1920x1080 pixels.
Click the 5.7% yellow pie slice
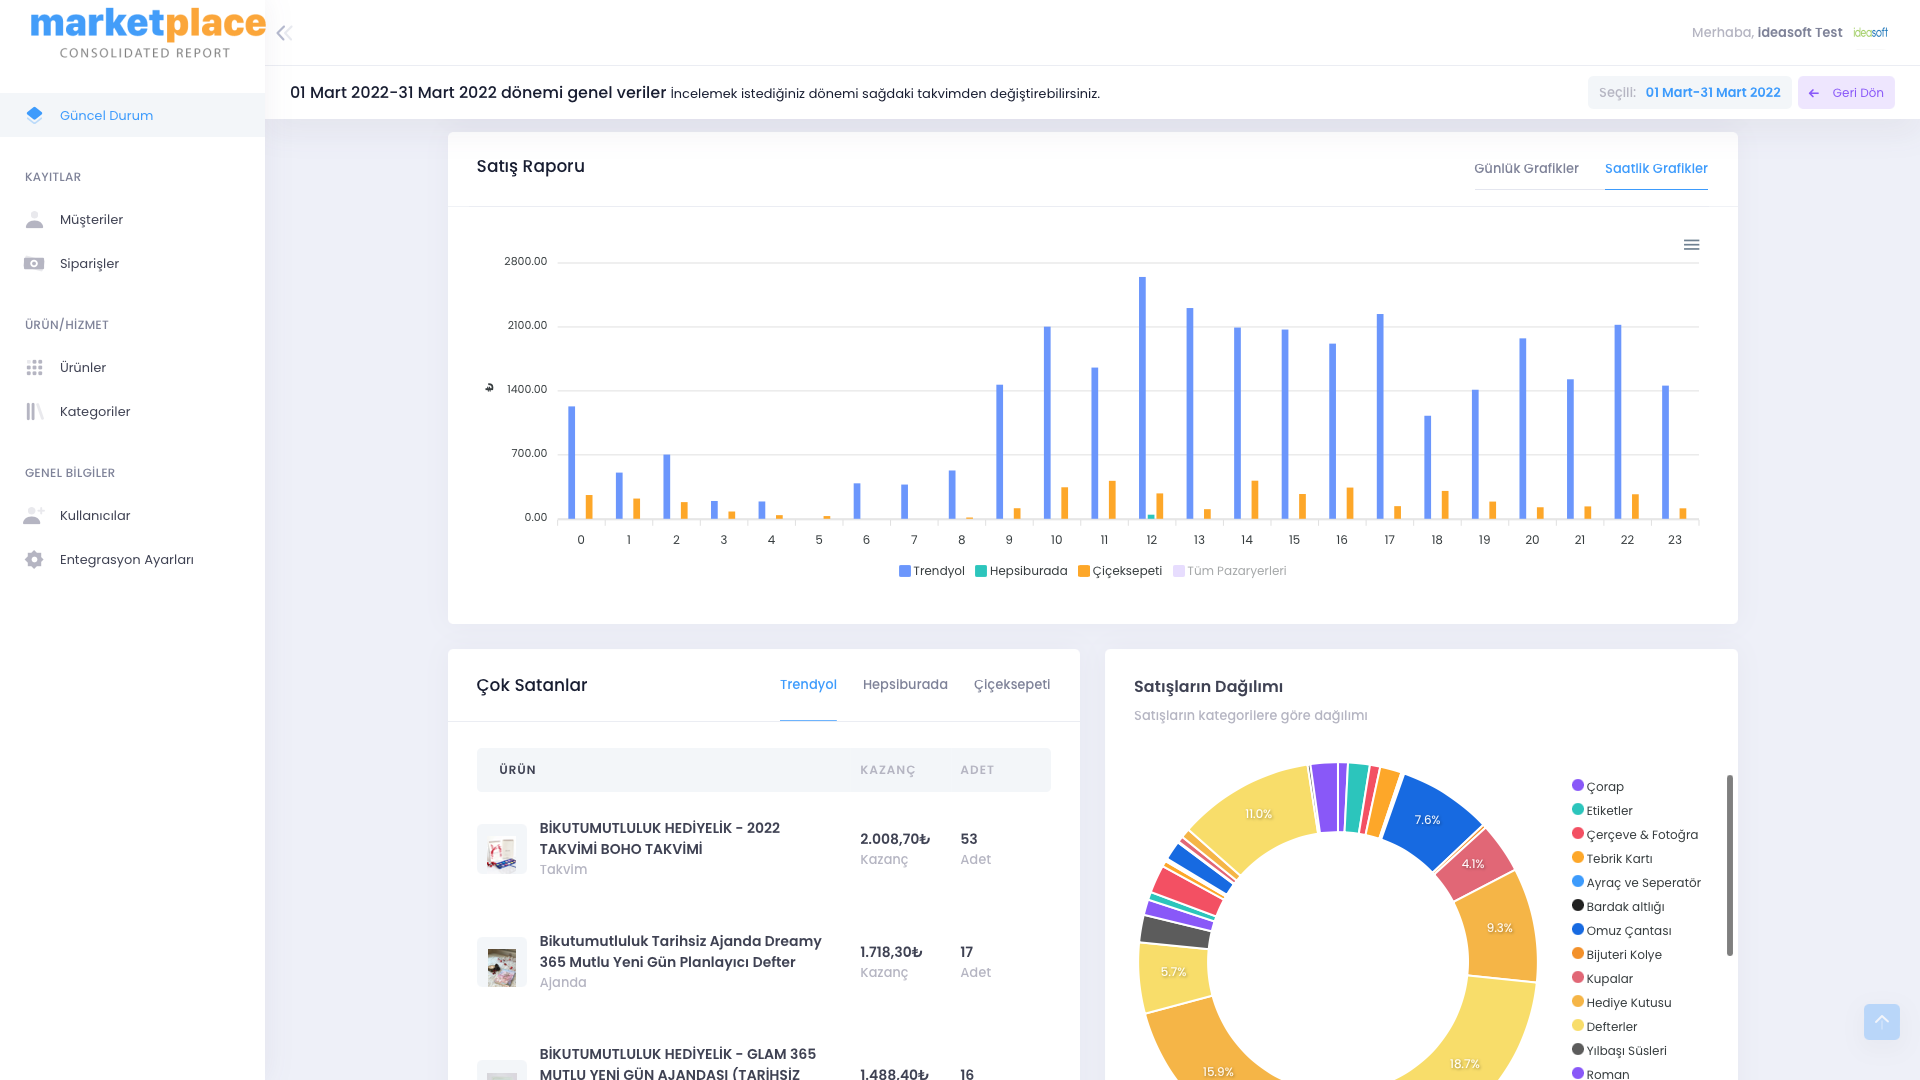[1174, 974]
